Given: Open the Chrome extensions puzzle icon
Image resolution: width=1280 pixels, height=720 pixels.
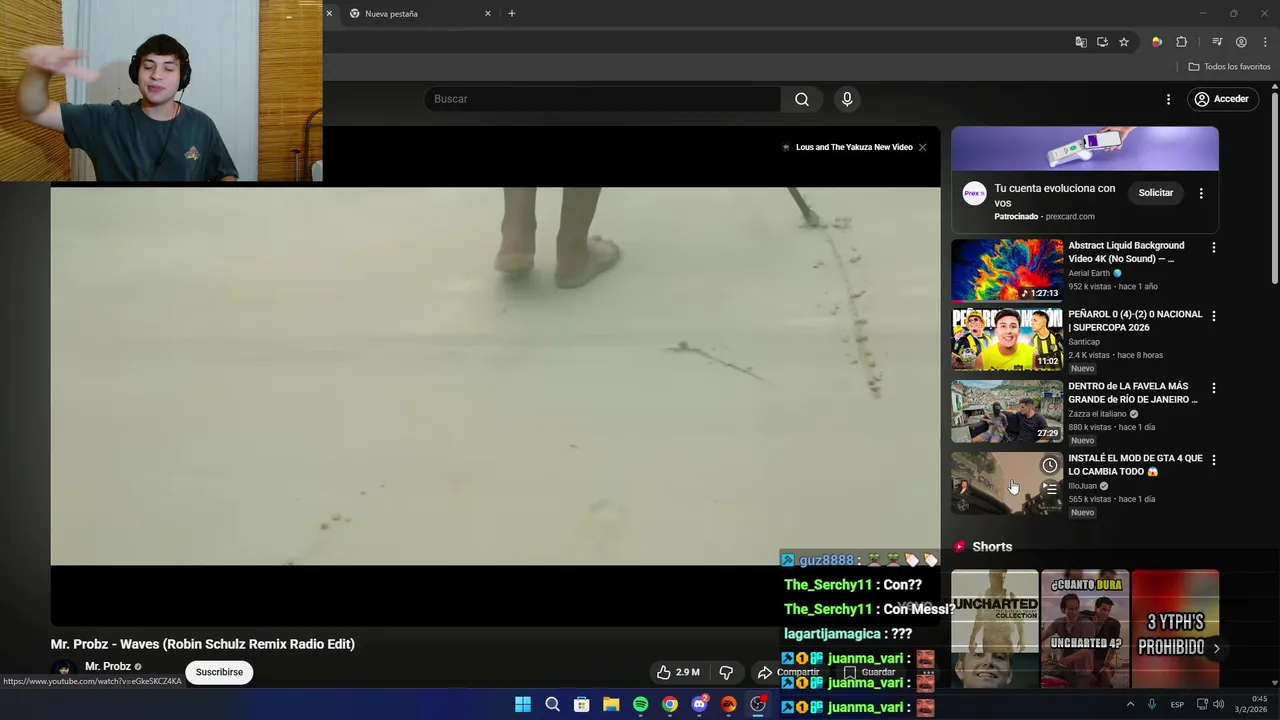Looking at the screenshot, I should pyautogui.click(x=1182, y=42).
